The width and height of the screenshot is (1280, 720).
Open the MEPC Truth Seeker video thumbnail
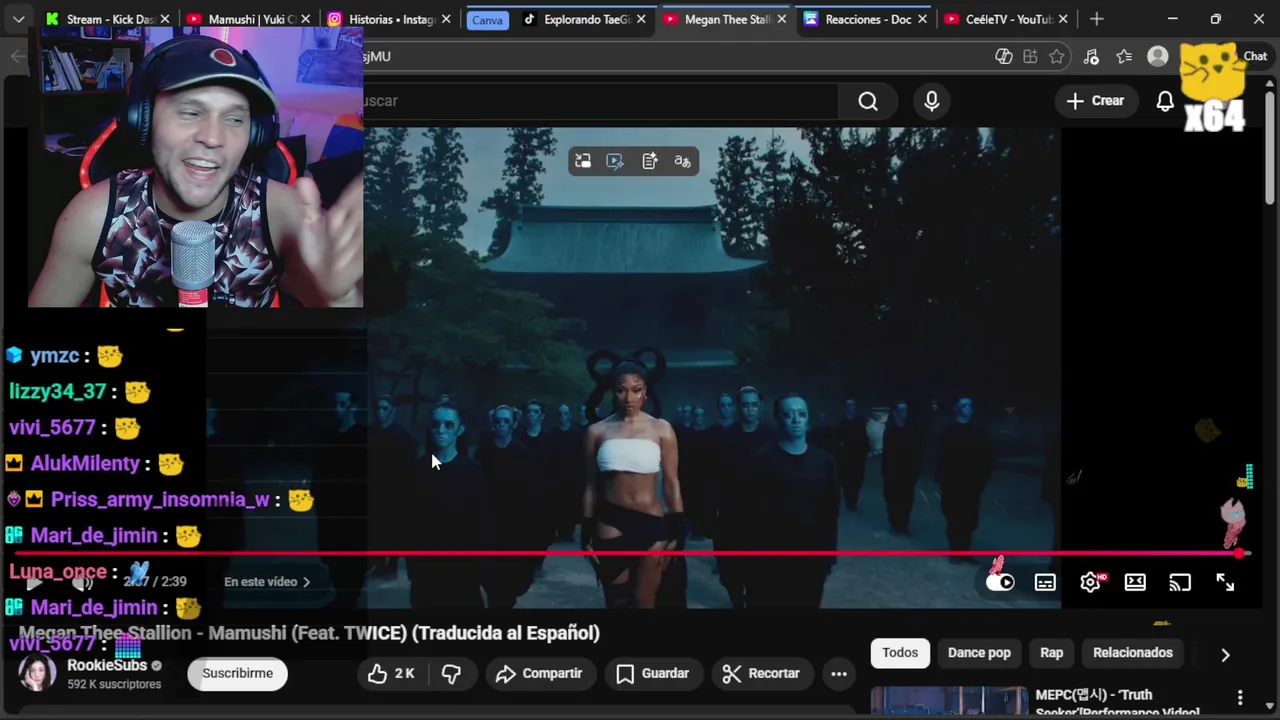point(949,702)
